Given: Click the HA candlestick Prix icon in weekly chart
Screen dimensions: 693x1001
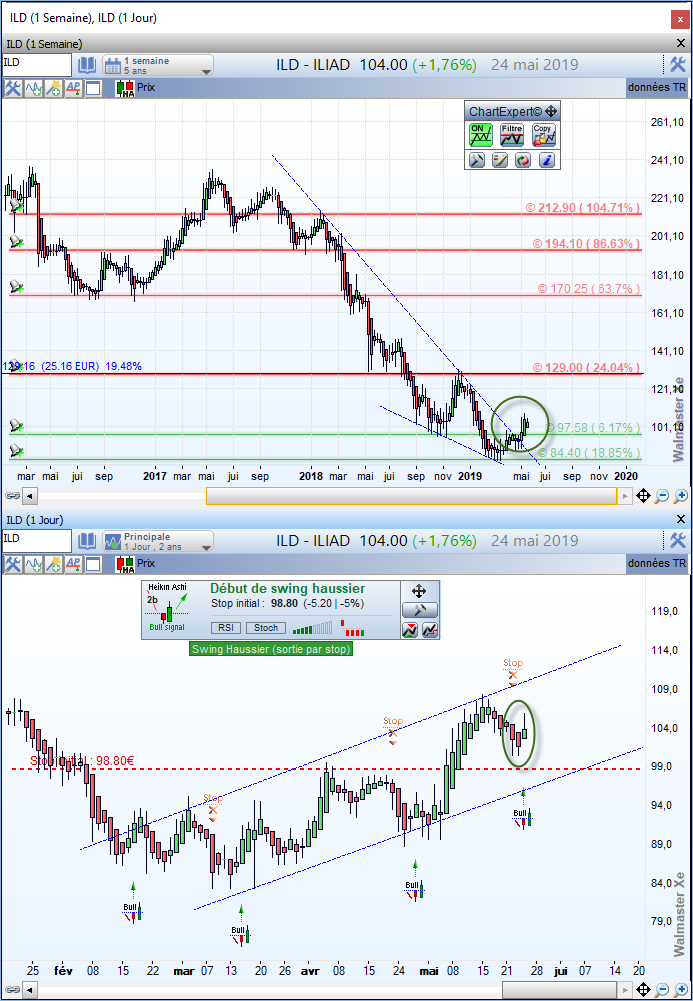Looking at the screenshot, I should point(125,88).
